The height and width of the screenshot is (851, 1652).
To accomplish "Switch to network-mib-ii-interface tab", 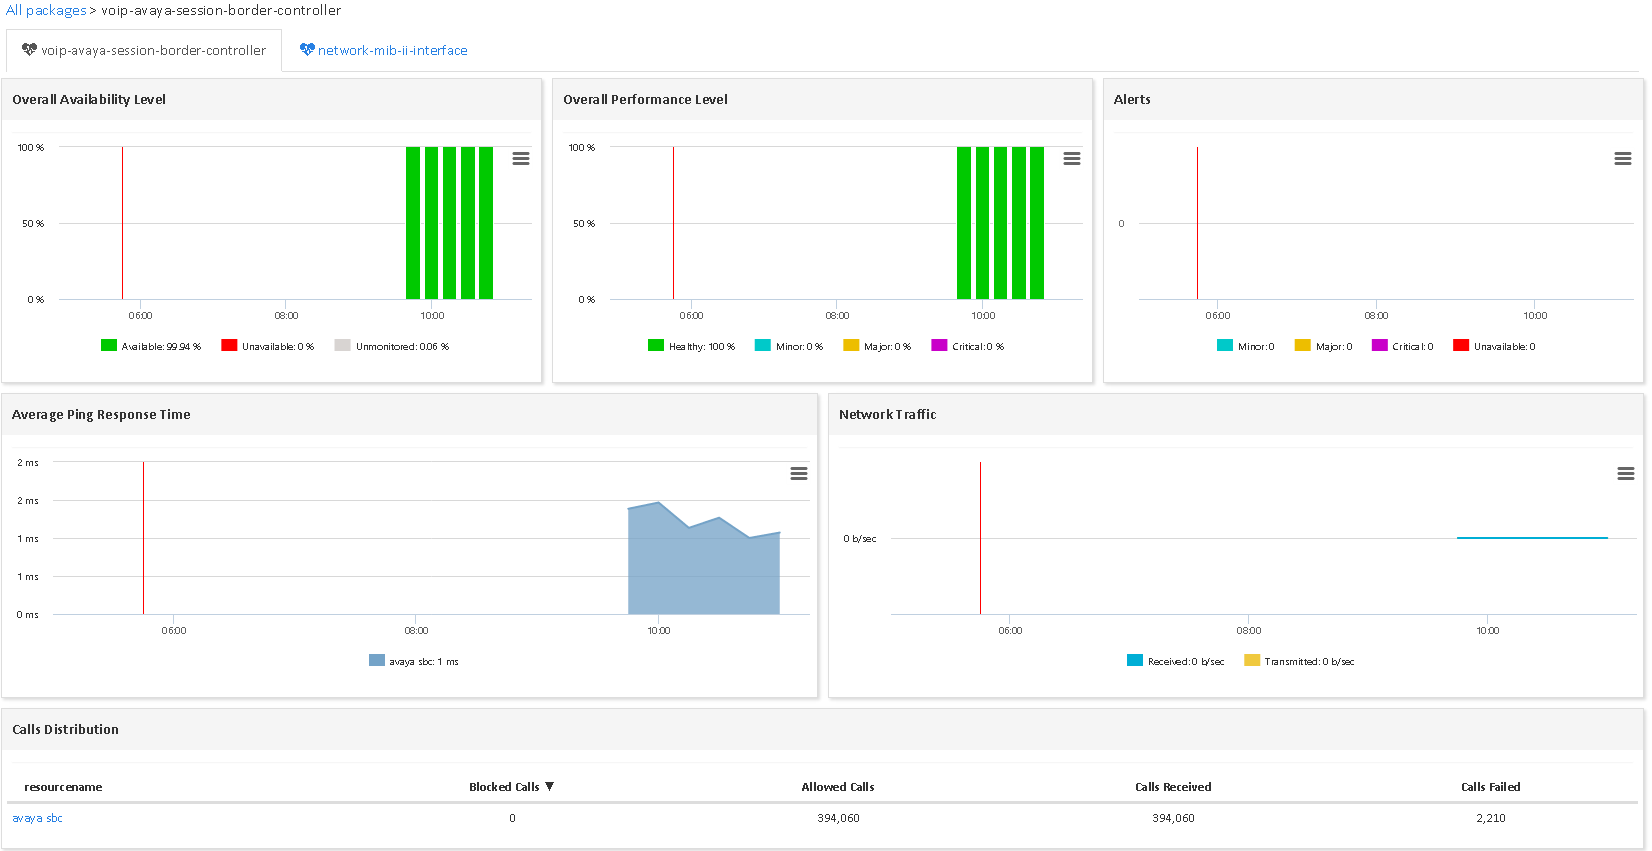I will pos(392,50).
